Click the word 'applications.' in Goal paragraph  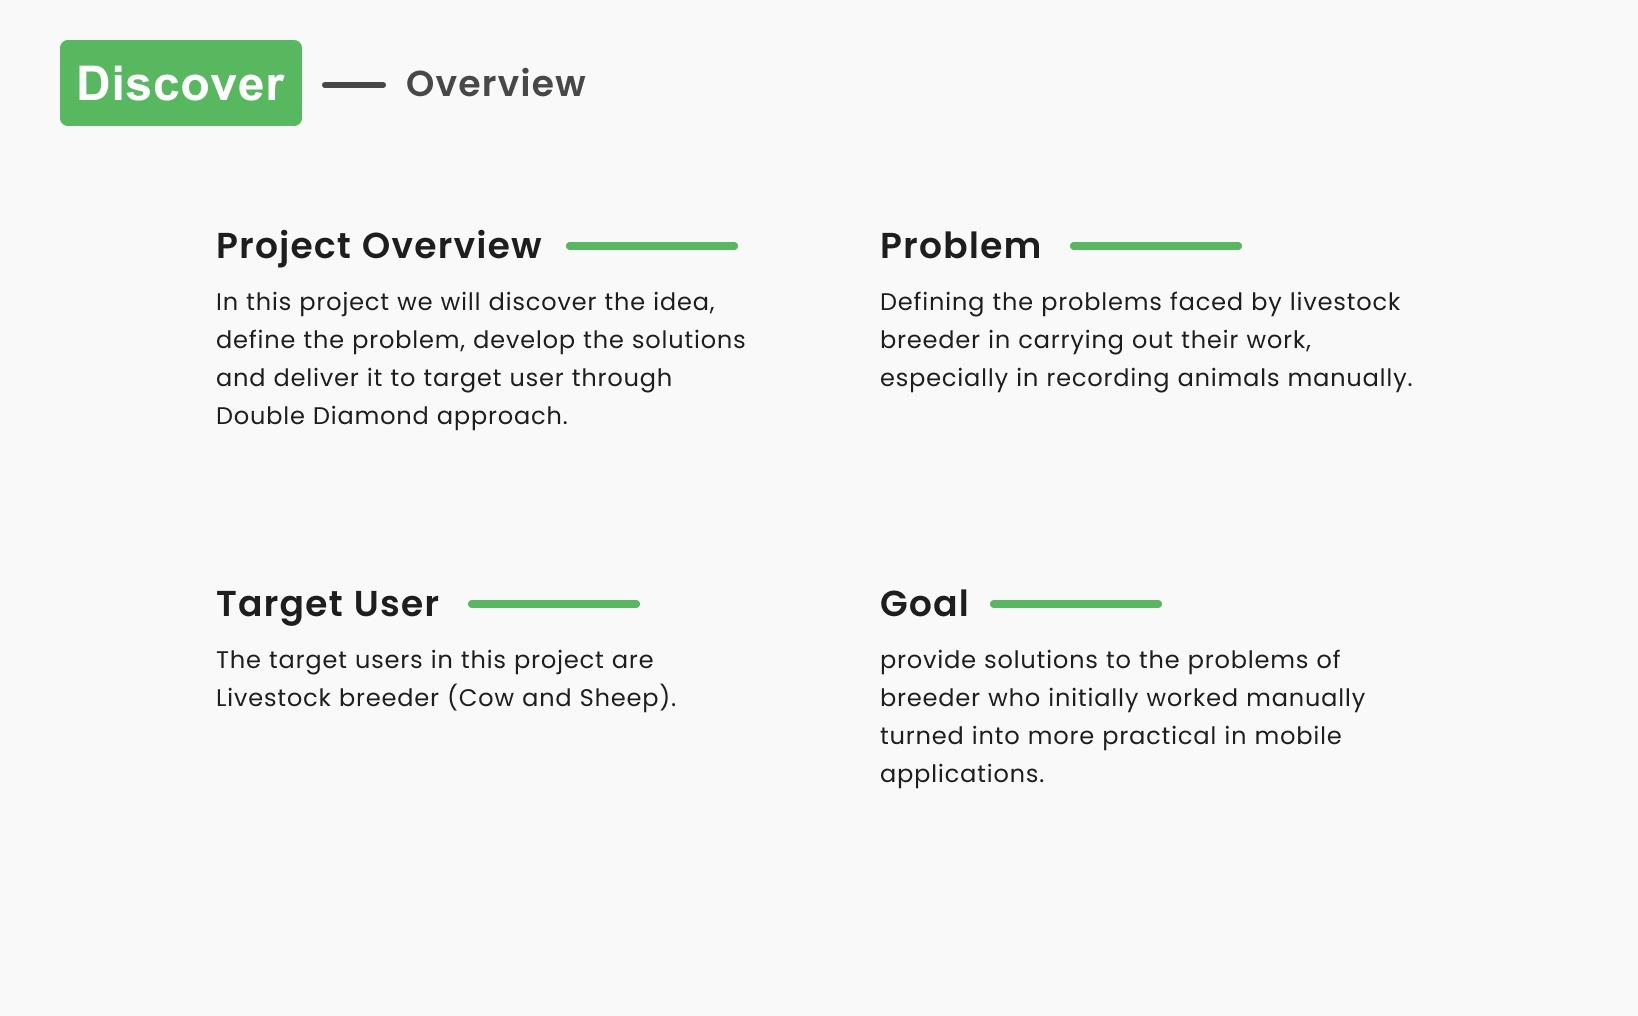(962, 774)
